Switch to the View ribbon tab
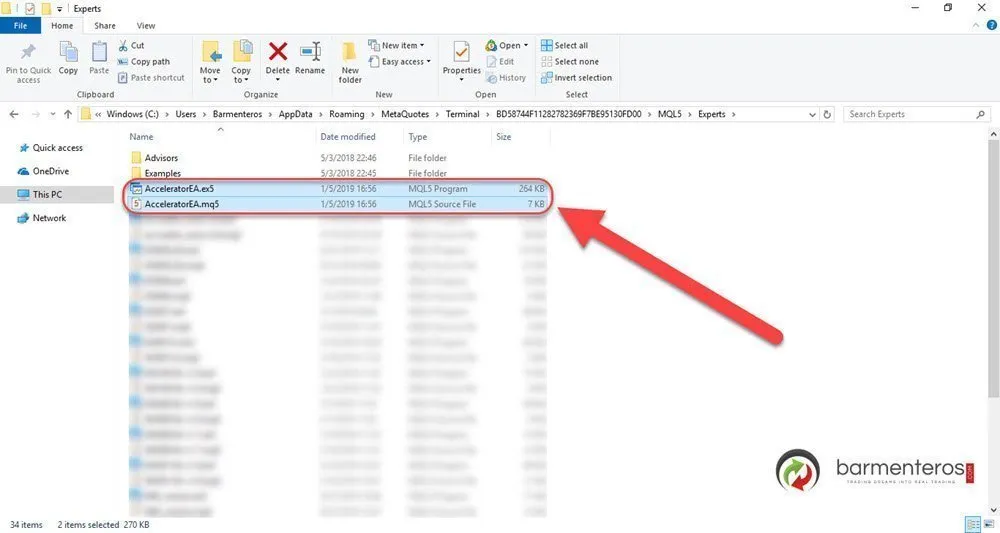This screenshot has width=1000, height=533. coord(145,26)
